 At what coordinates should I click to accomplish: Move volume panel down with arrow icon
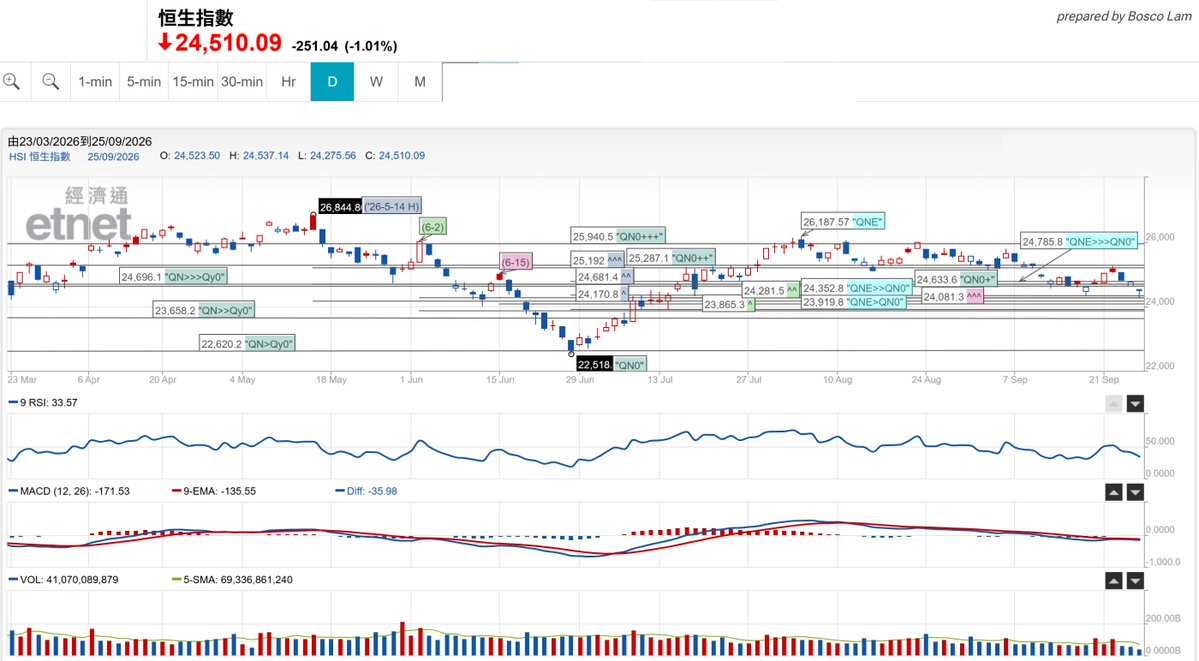(1136, 581)
